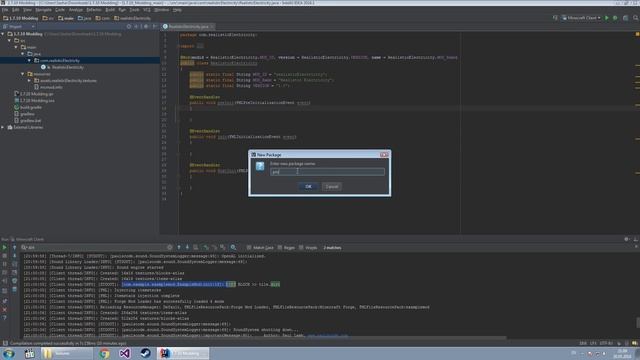Click the Make Project icon in top toolbar
The width and height of the screenshot is (640, 360).
[x=555, y=18]
